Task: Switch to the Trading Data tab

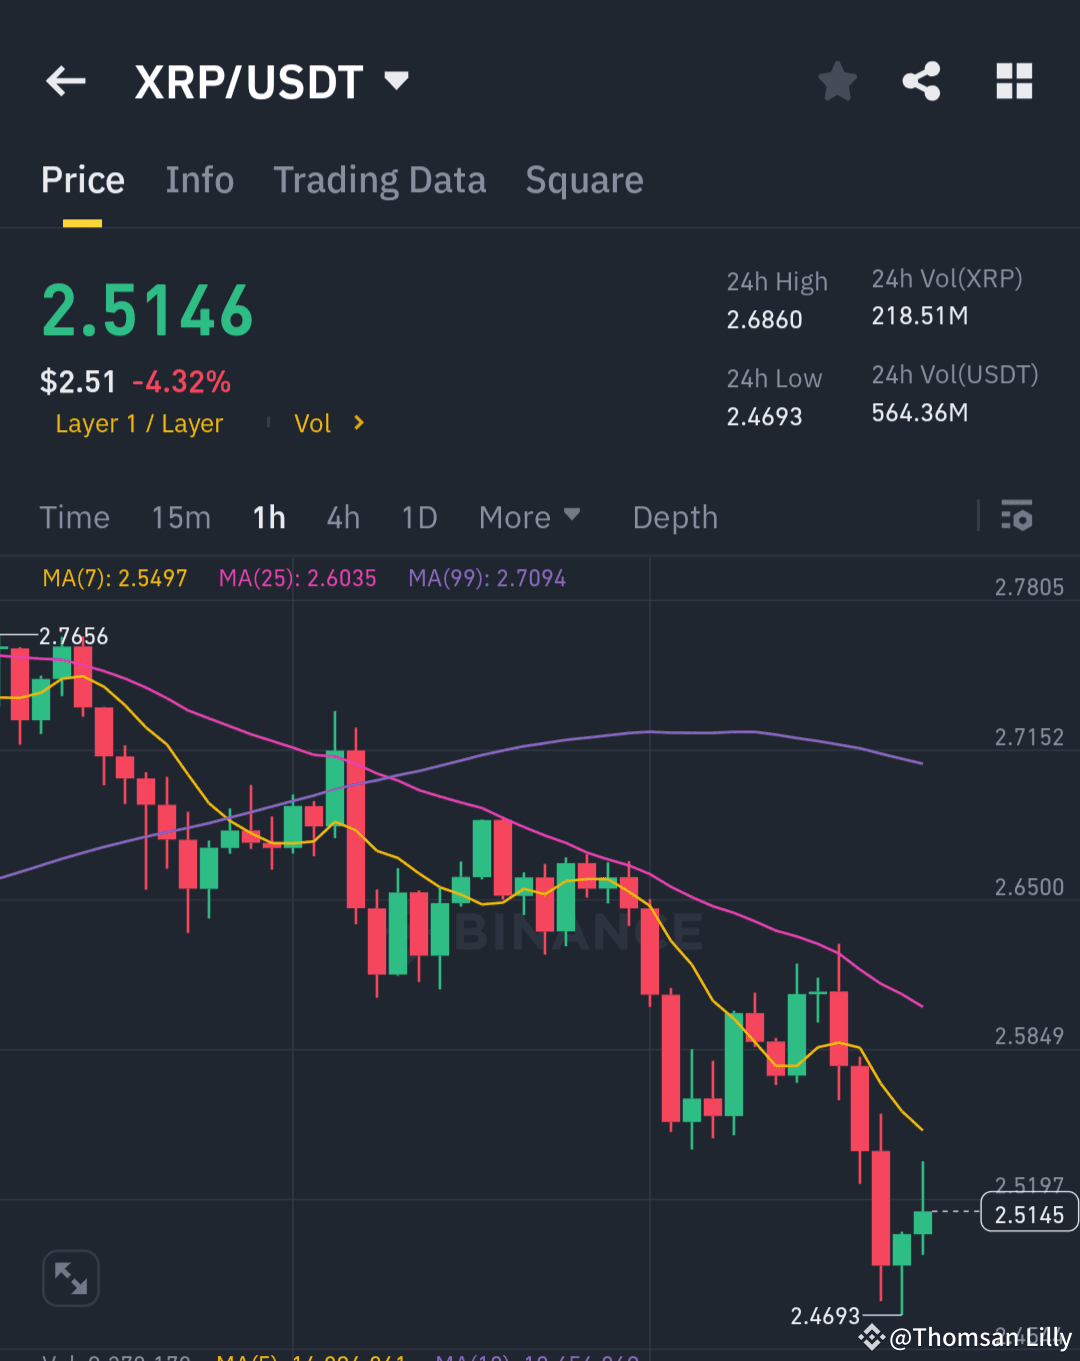Action: (380, 180)
